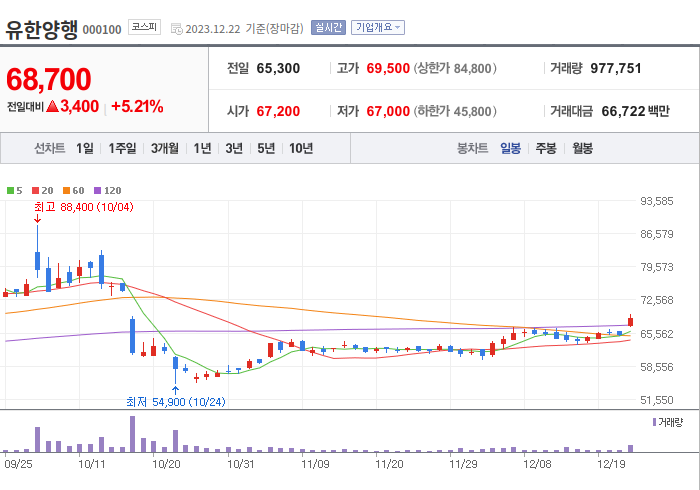Click the 코스피 market badge

coord(144,27)
